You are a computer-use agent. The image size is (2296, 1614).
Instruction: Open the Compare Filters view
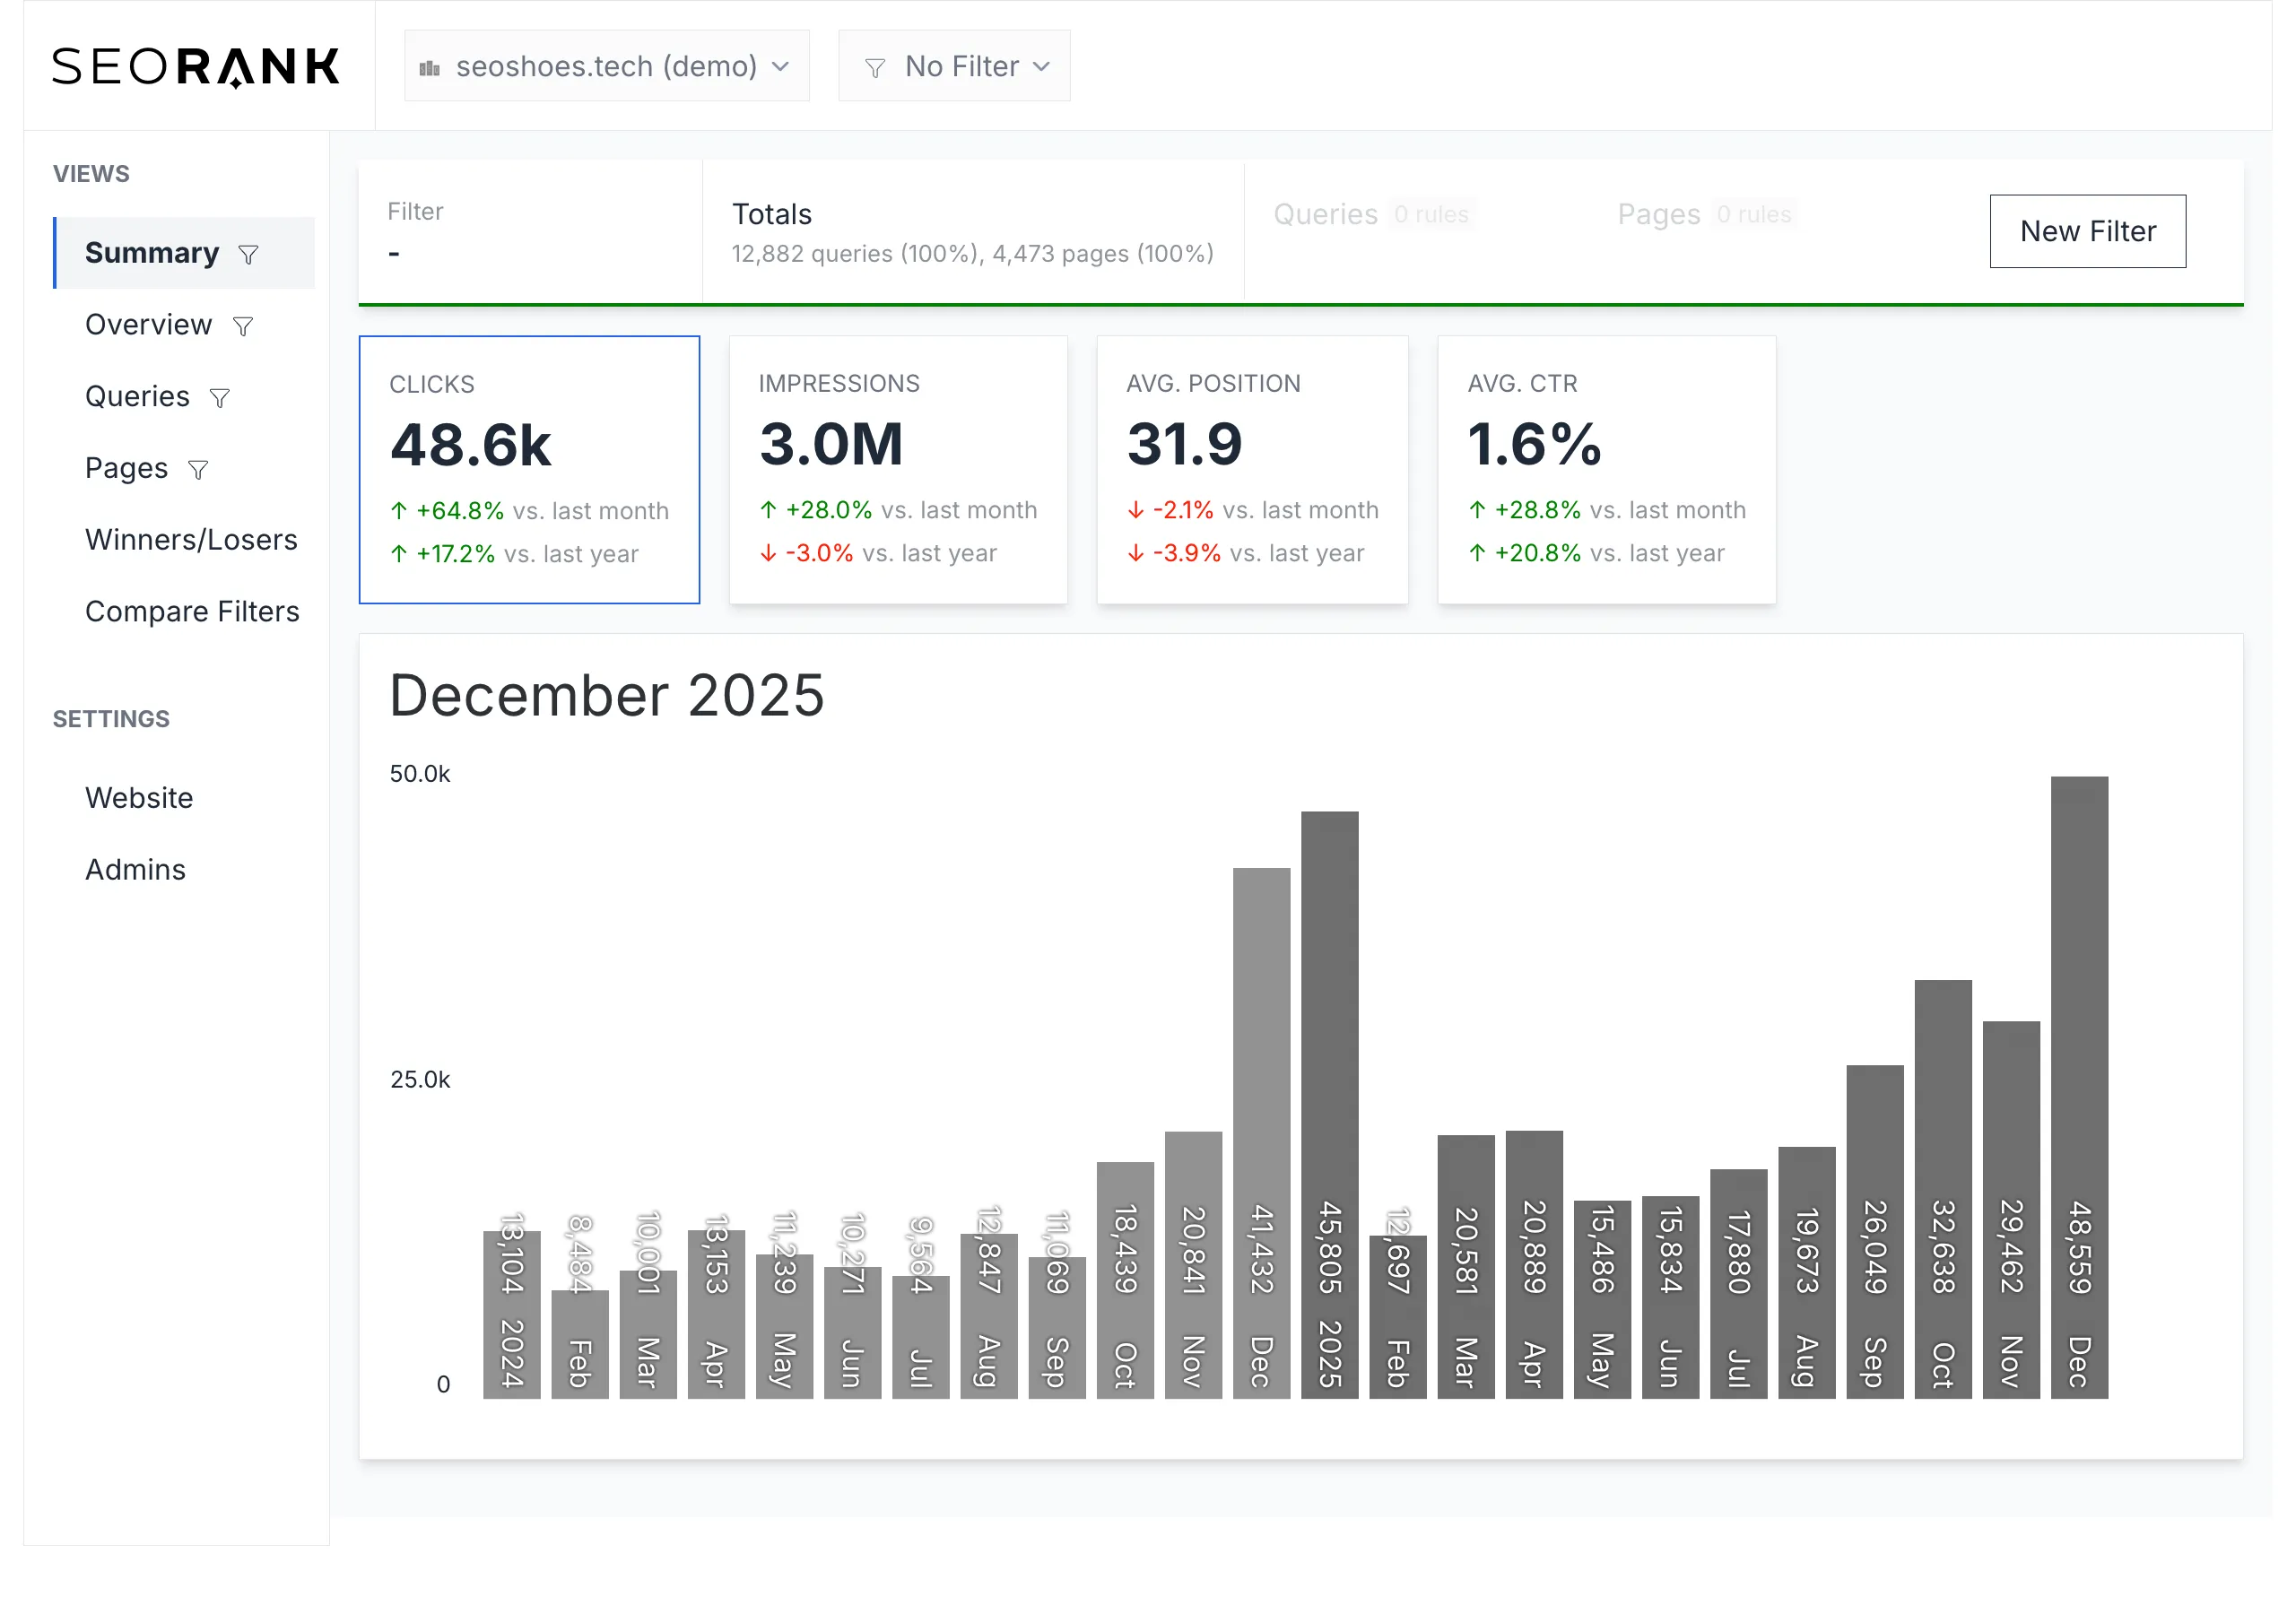pos(192,612)
